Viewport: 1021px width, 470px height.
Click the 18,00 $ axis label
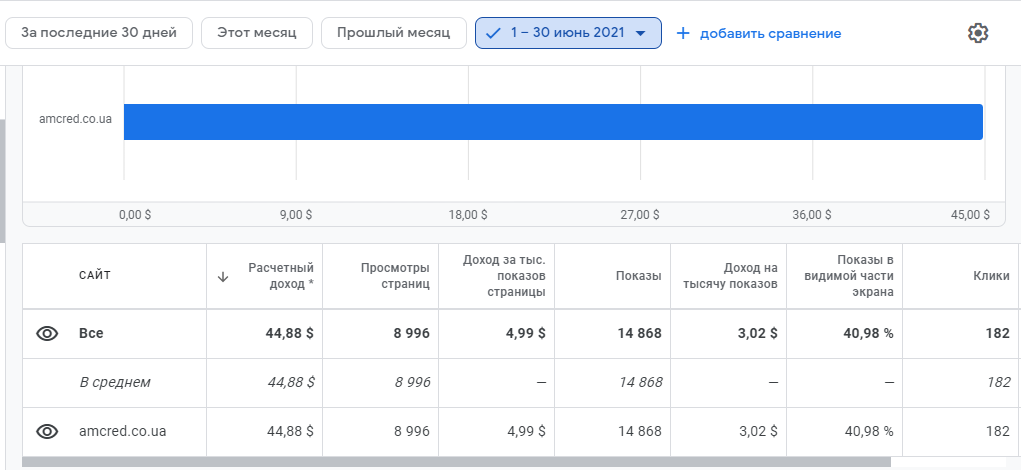point(468,215)
